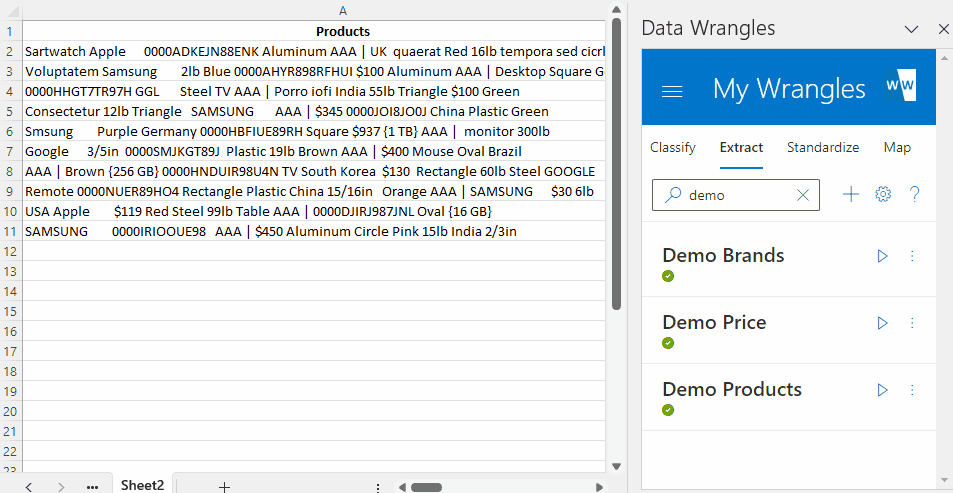
Task: Close the Data Wrangles task pane
Action: pyautogui.click(x=943, y=29)
